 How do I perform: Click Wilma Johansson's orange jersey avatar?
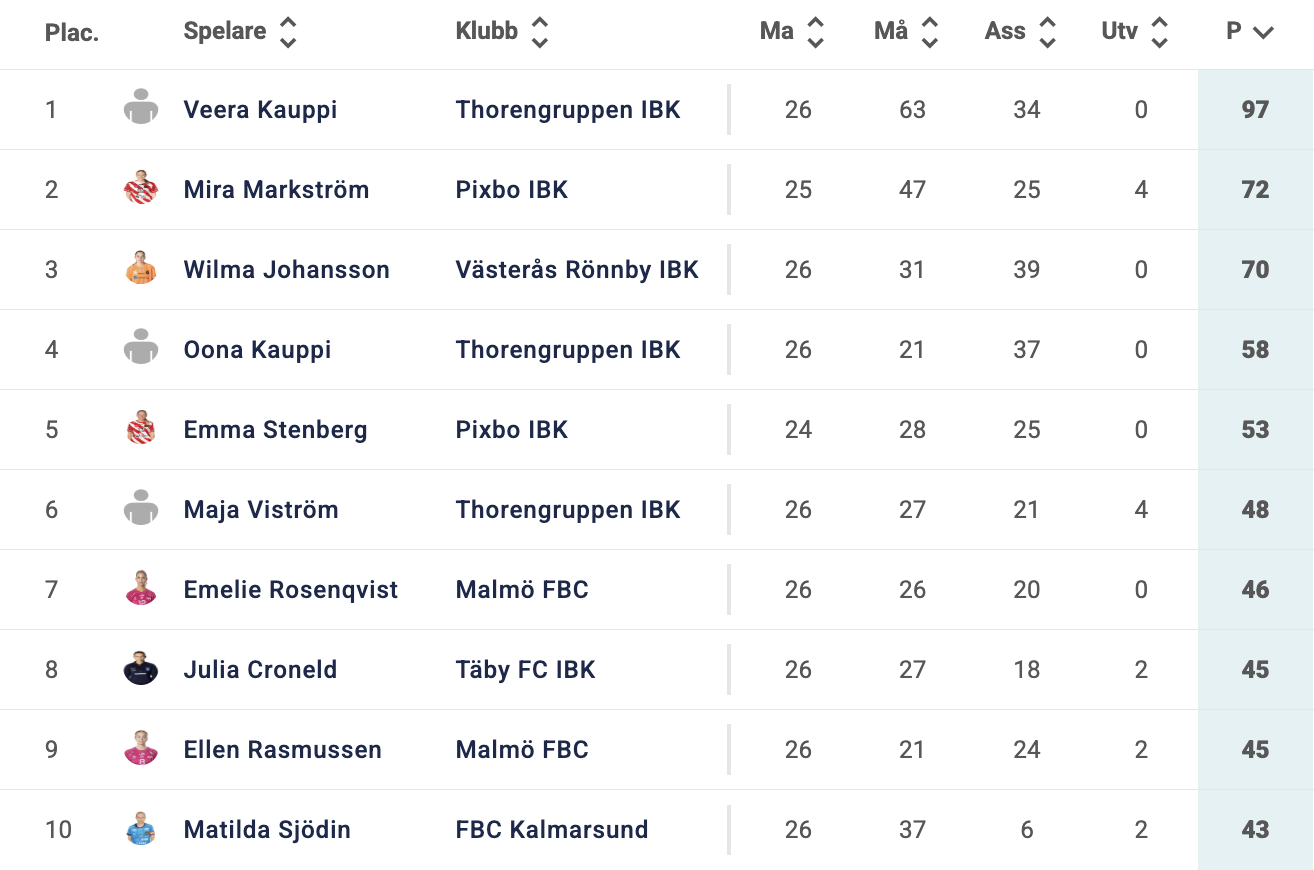(x=141, y=268)
